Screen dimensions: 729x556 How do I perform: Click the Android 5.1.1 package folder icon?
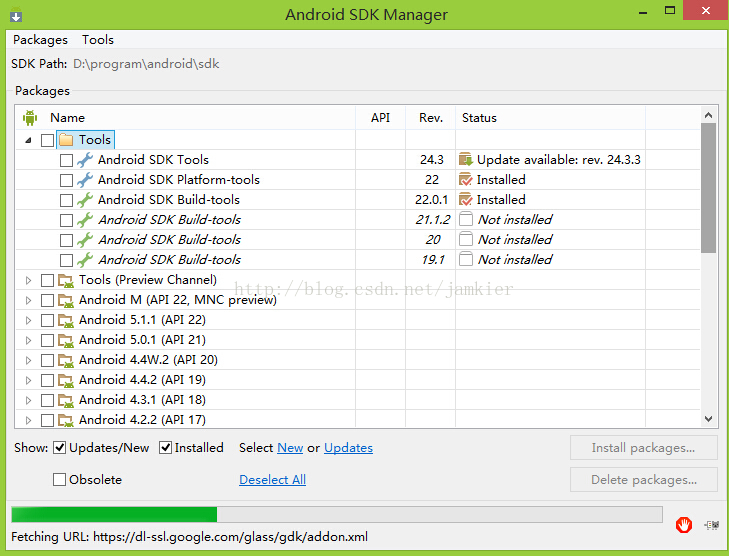tap(66, 320)
